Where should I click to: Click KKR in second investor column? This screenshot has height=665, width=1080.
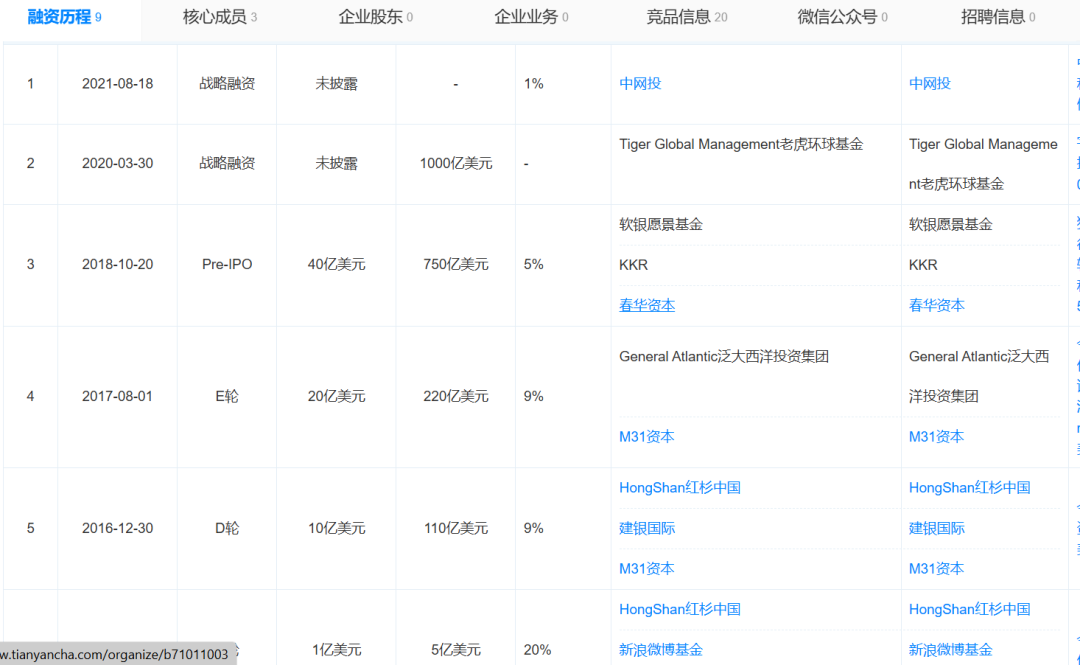(923, 265)
